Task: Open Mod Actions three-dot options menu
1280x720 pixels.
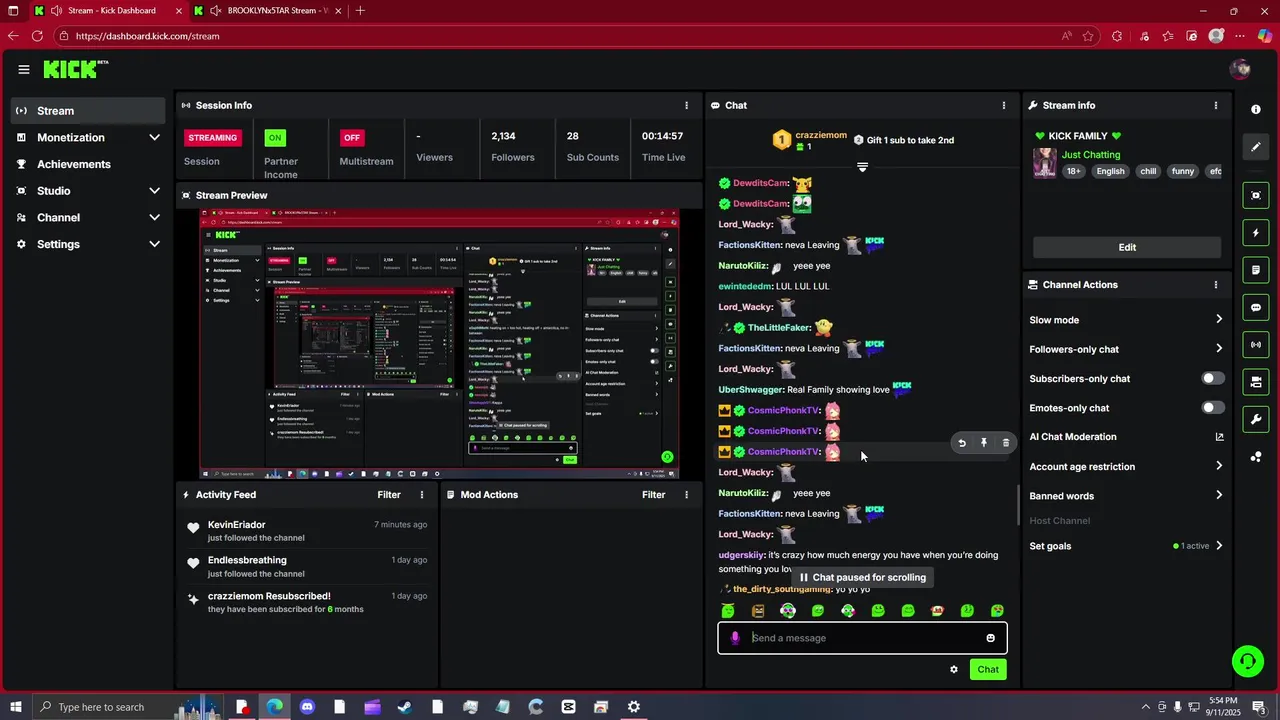Action: point(686,495)
